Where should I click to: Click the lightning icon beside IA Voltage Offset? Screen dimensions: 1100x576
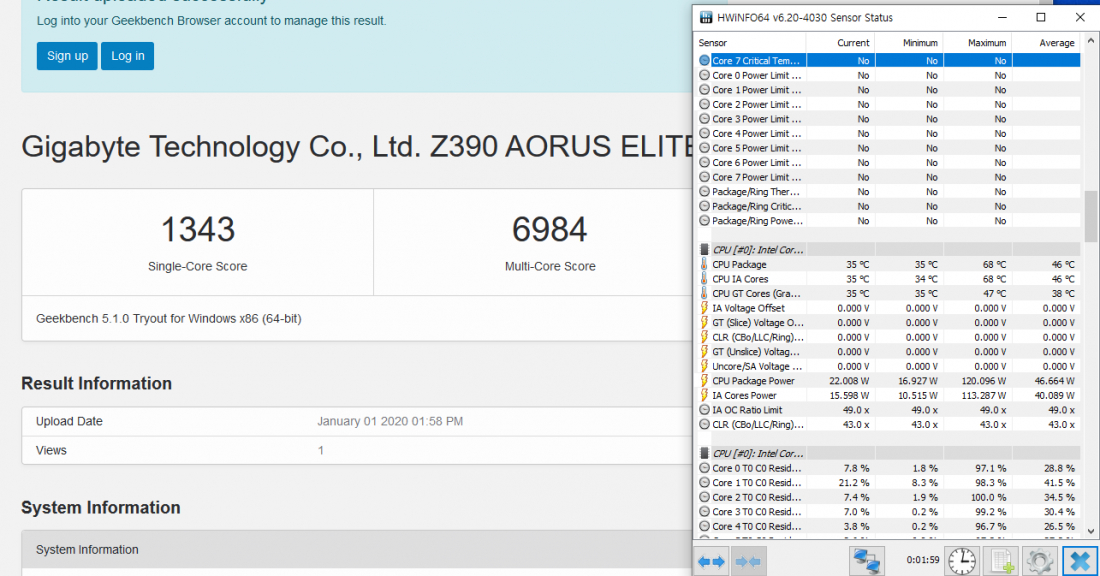[x=704, y=308]
